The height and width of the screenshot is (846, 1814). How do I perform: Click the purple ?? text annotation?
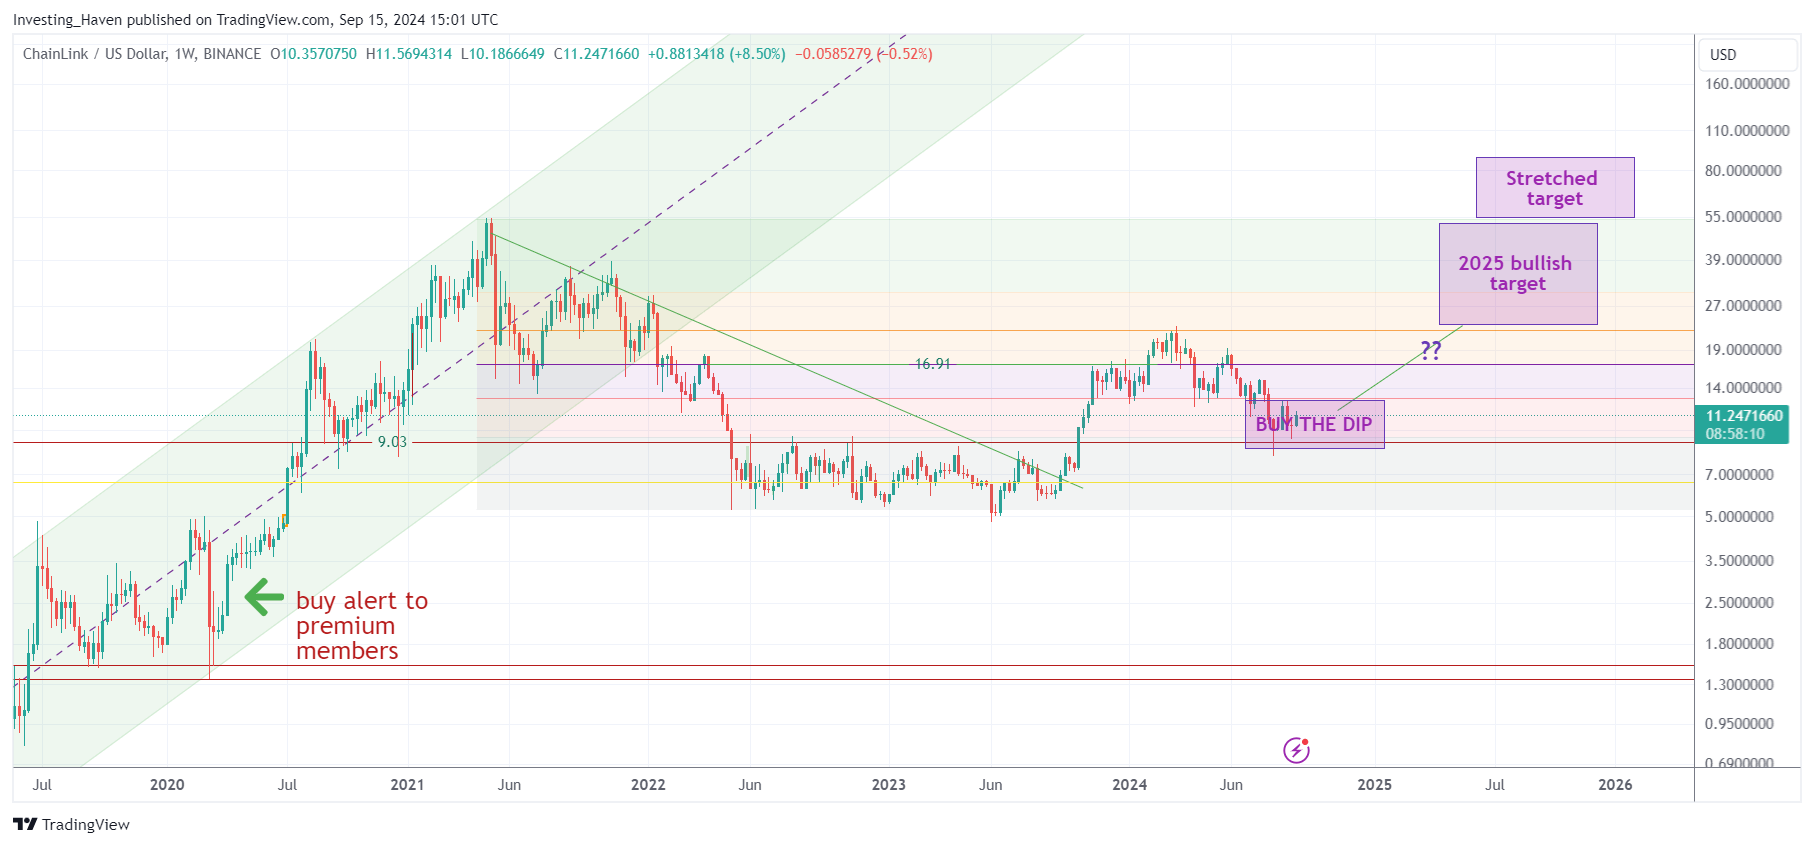pyautogui.click(x=1431, y=350)
